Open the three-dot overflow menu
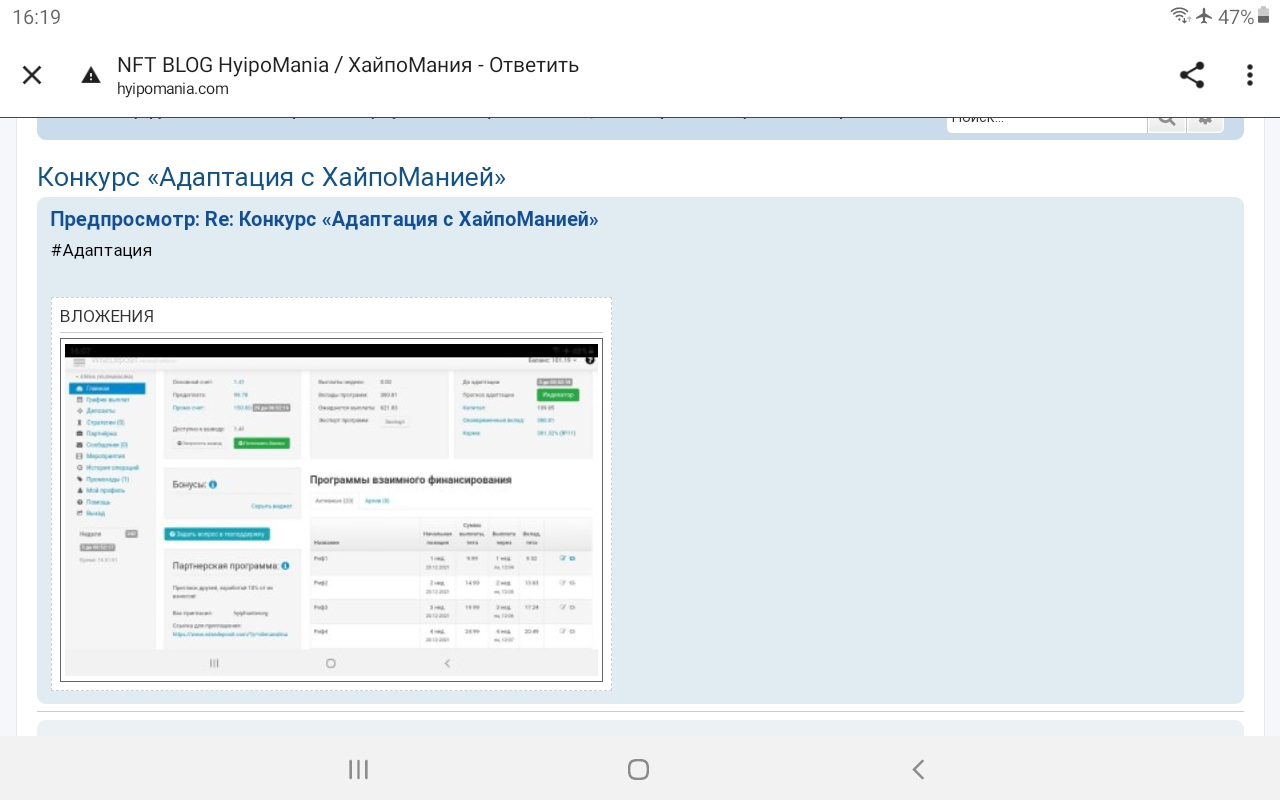This screenshot has height=800, width=1280. coord(1249,75)
